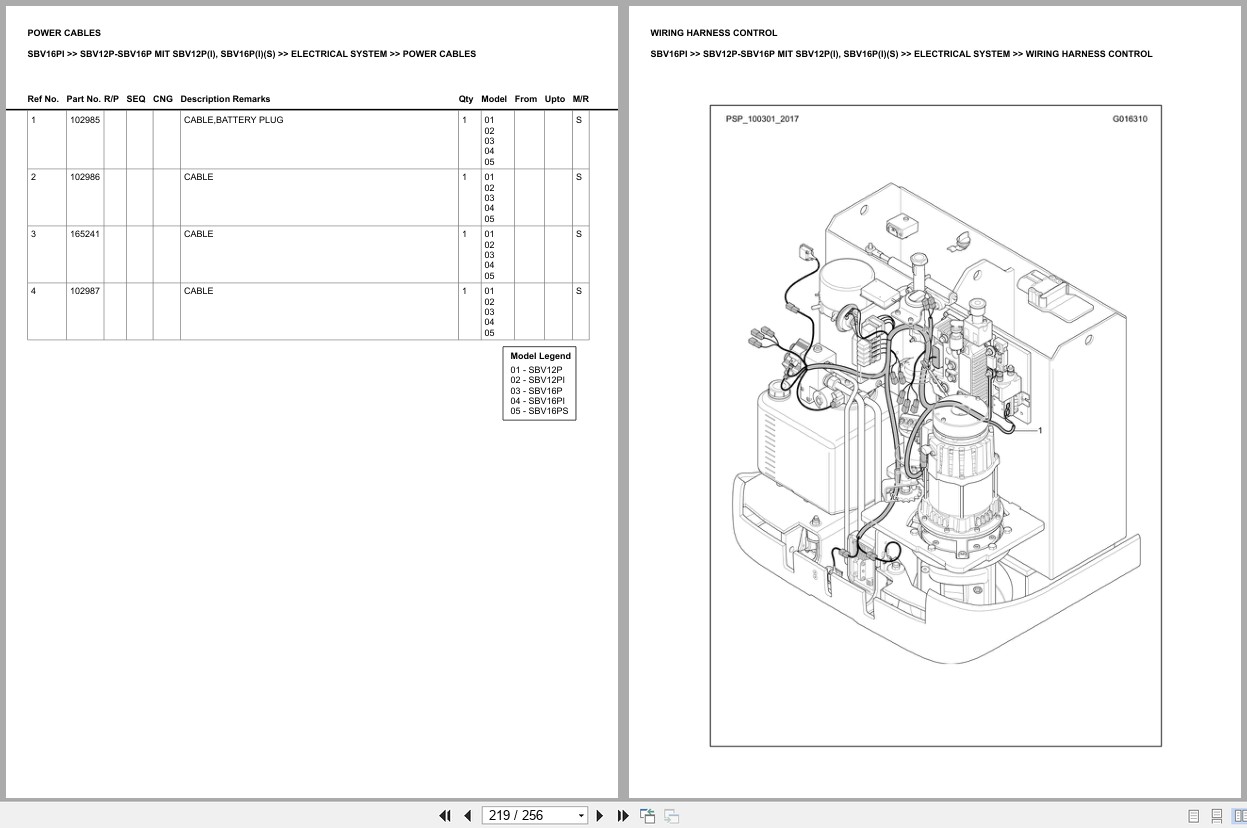Open the page number dropdown arrow
1247x828 pixels.
[x=581, y=815]
